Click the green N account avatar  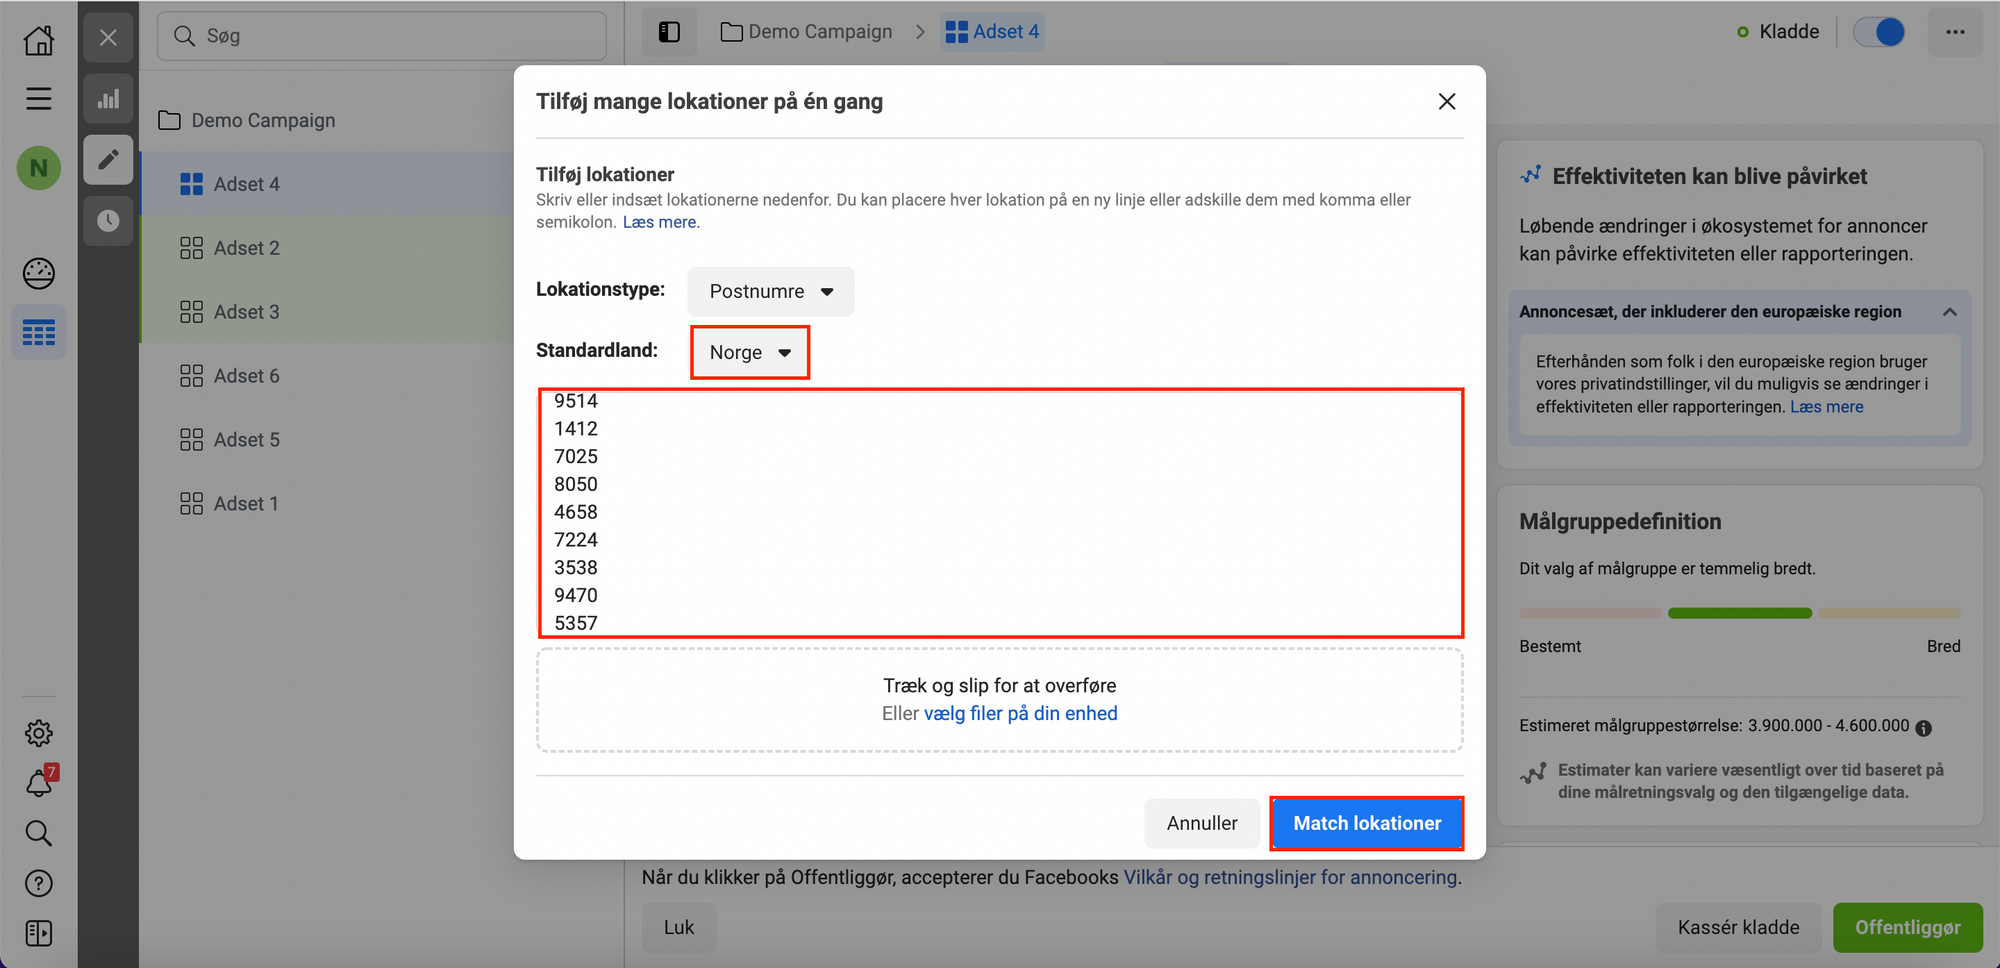(39, 168)
